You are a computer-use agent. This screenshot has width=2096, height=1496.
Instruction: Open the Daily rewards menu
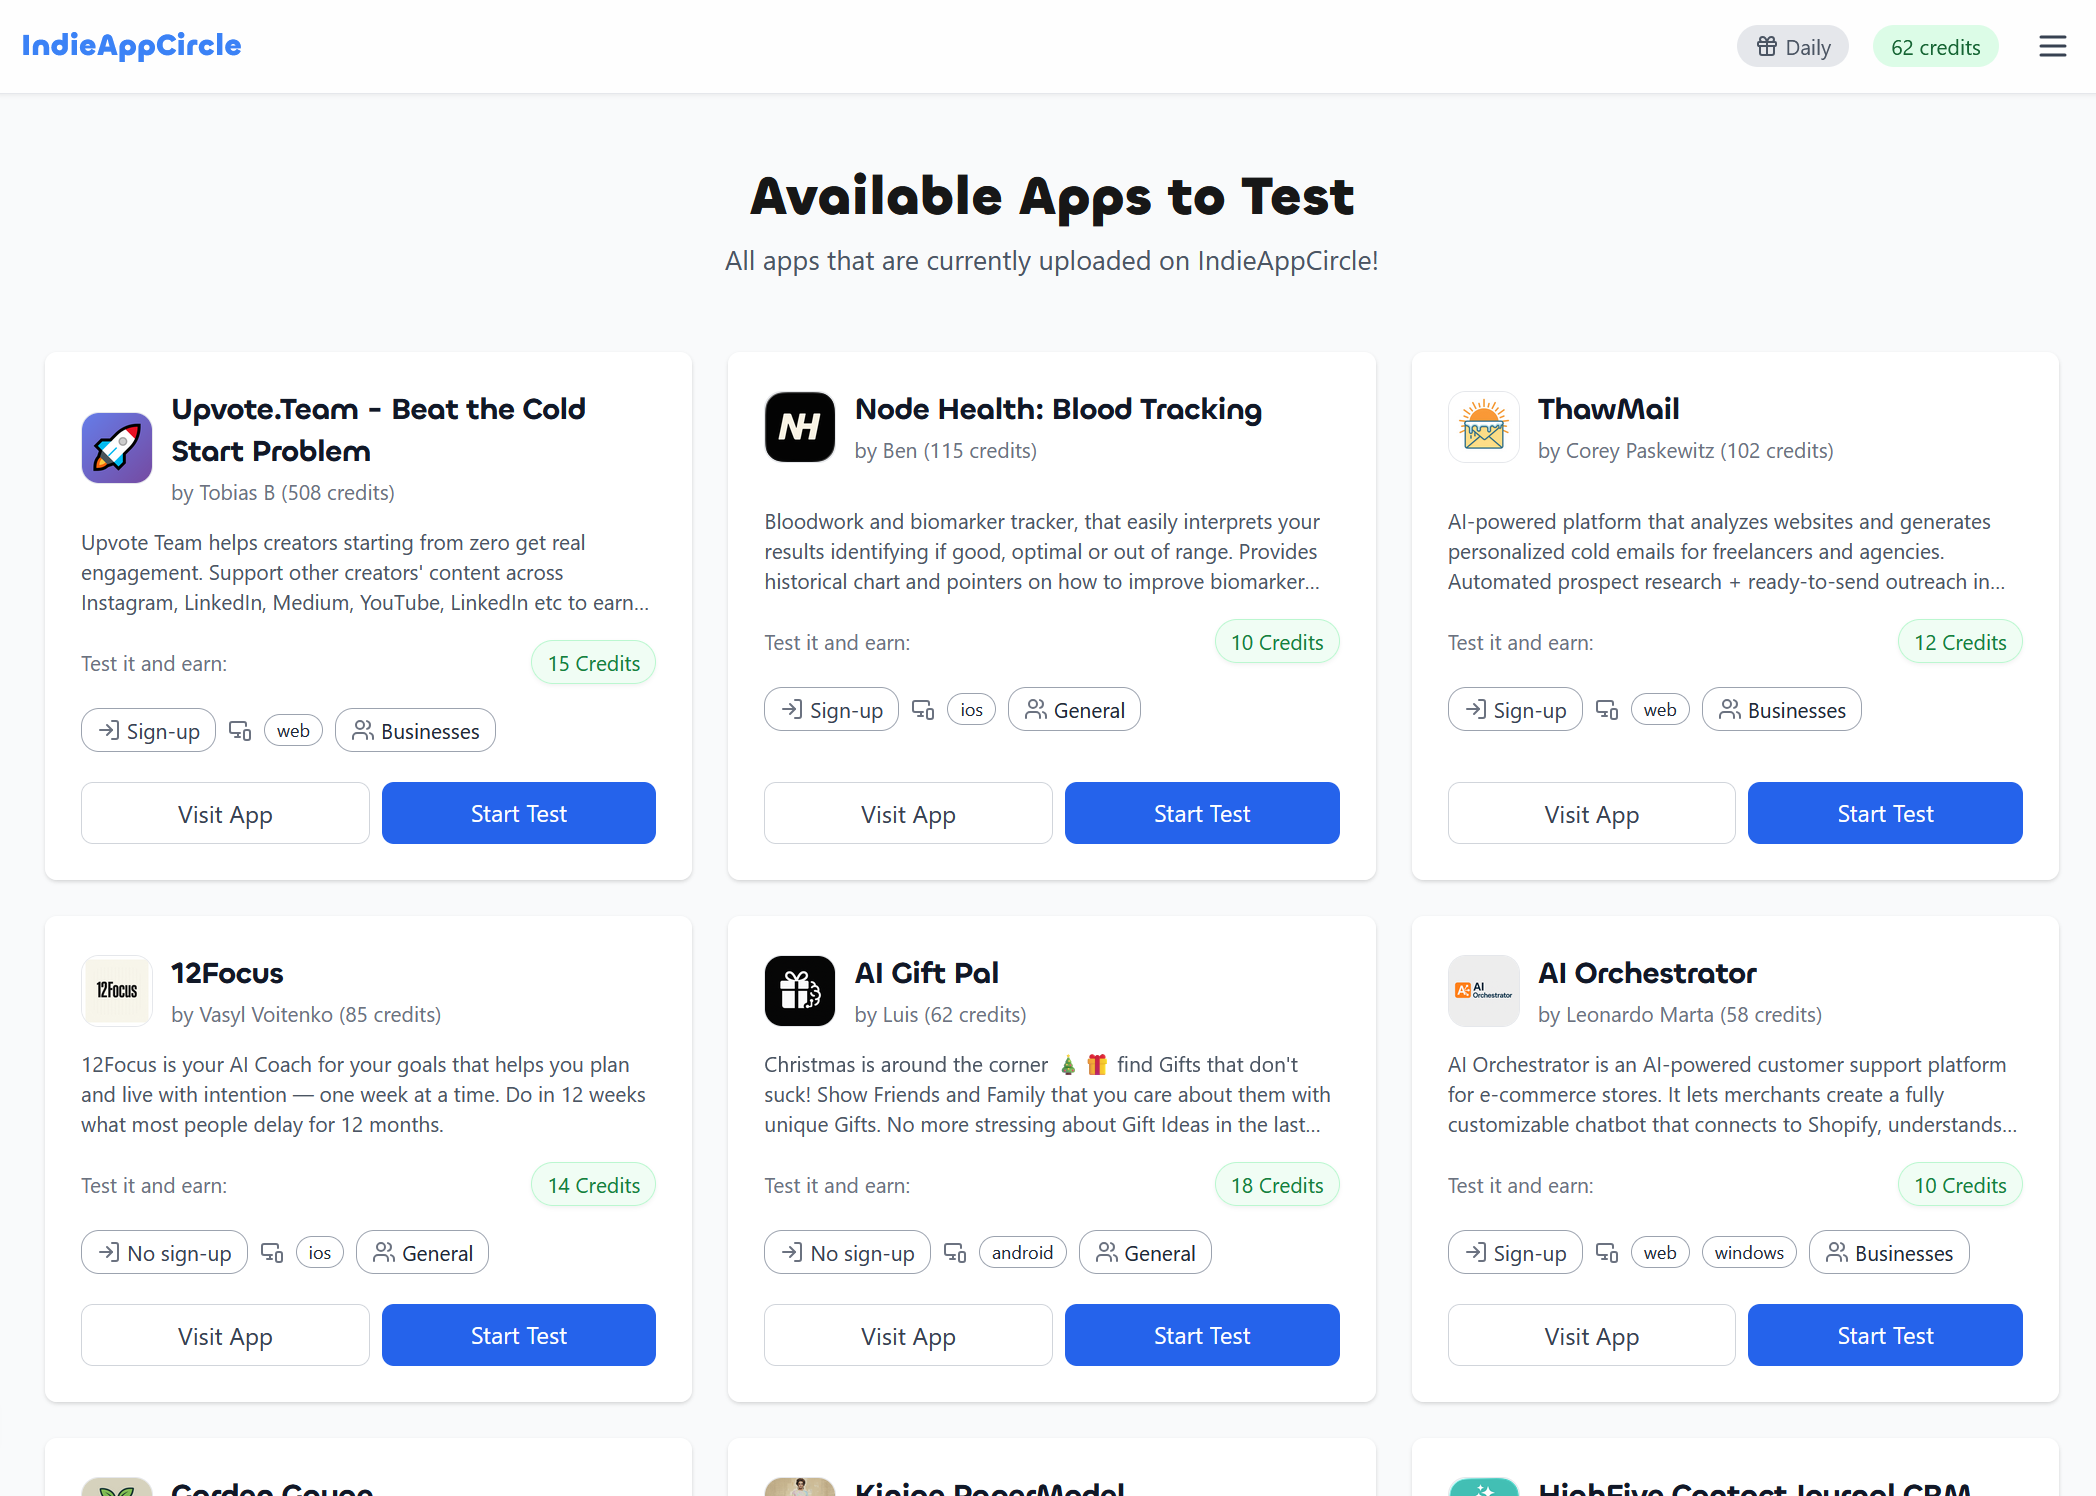click(1792, 46)
